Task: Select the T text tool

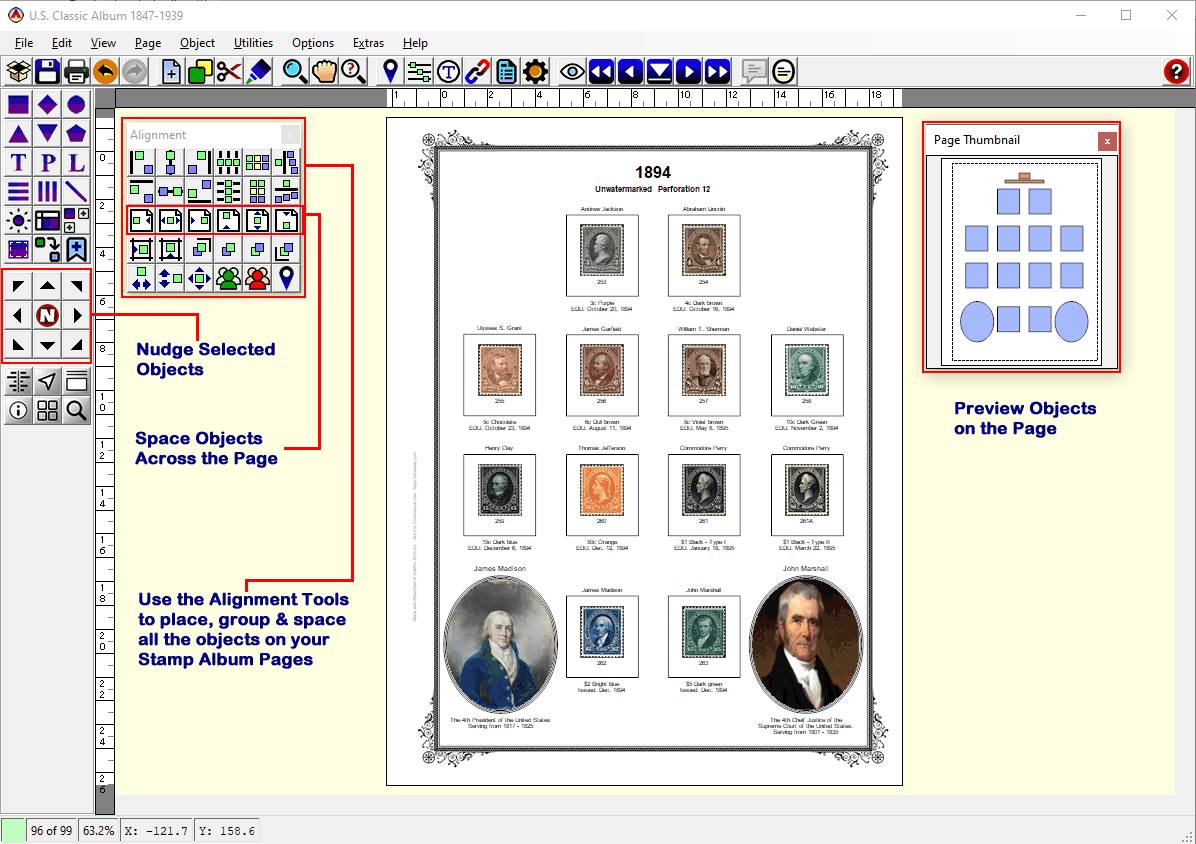Action: [x=18, y=162]
